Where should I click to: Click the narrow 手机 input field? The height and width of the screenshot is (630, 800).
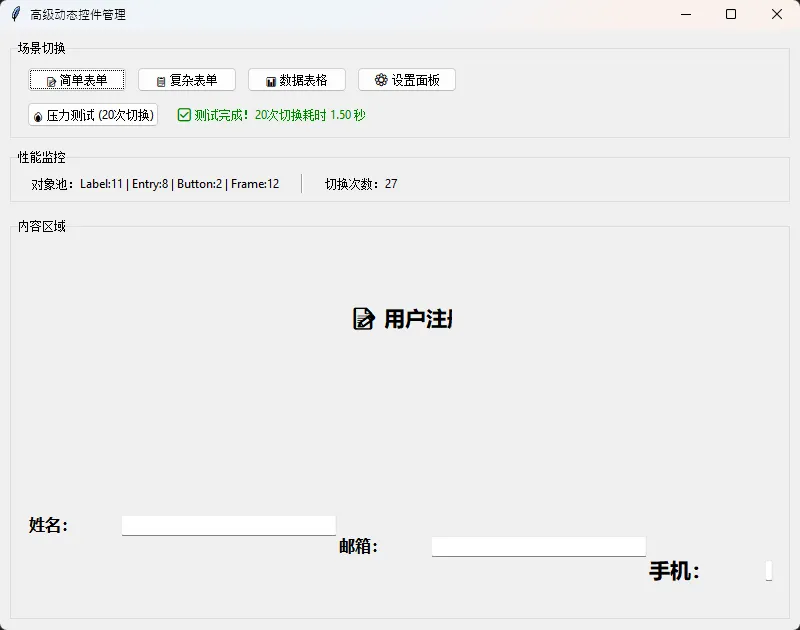pos(768,571)
